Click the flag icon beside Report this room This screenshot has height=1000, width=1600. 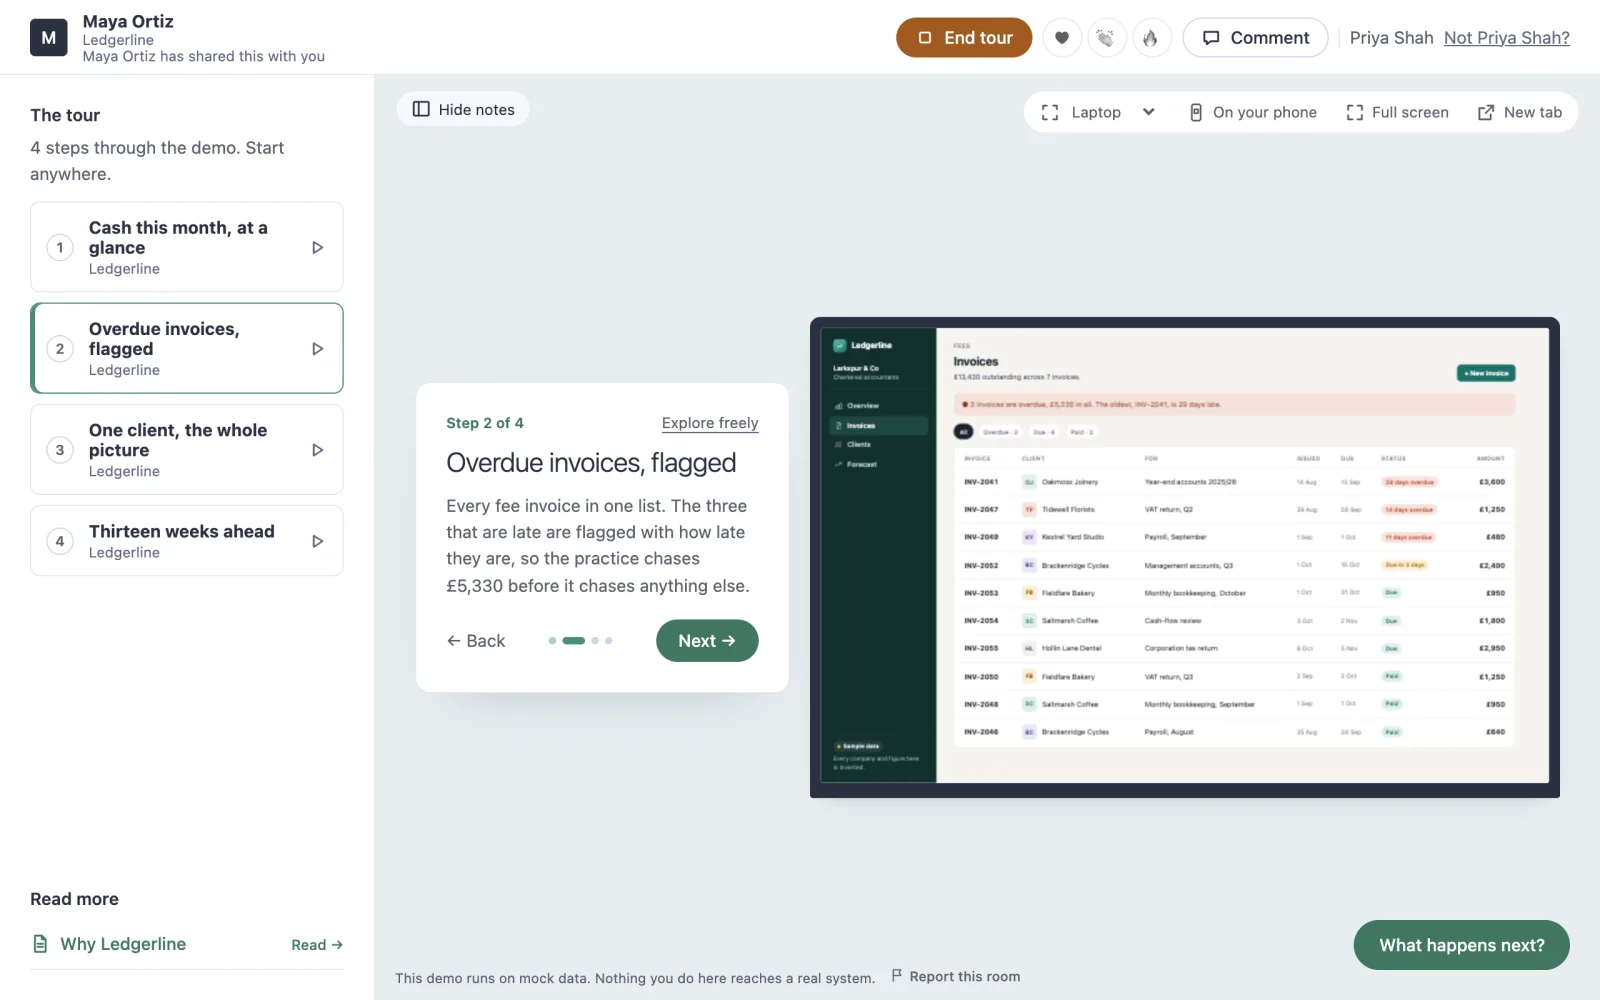tap(897, 975)
